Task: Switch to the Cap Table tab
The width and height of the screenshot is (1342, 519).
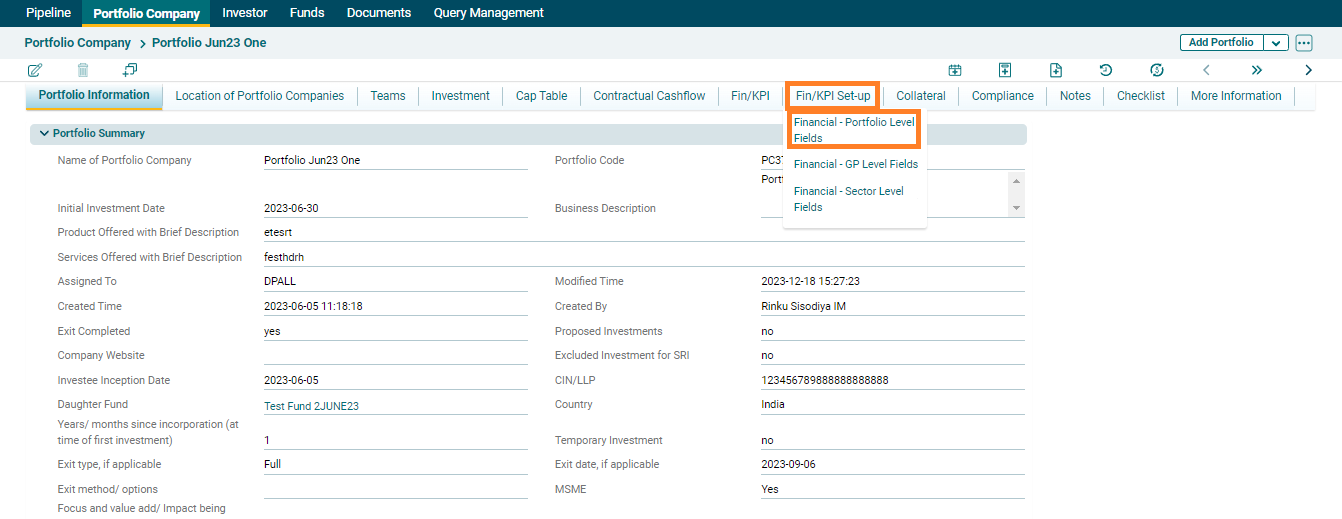Action: tap(541, 96)
